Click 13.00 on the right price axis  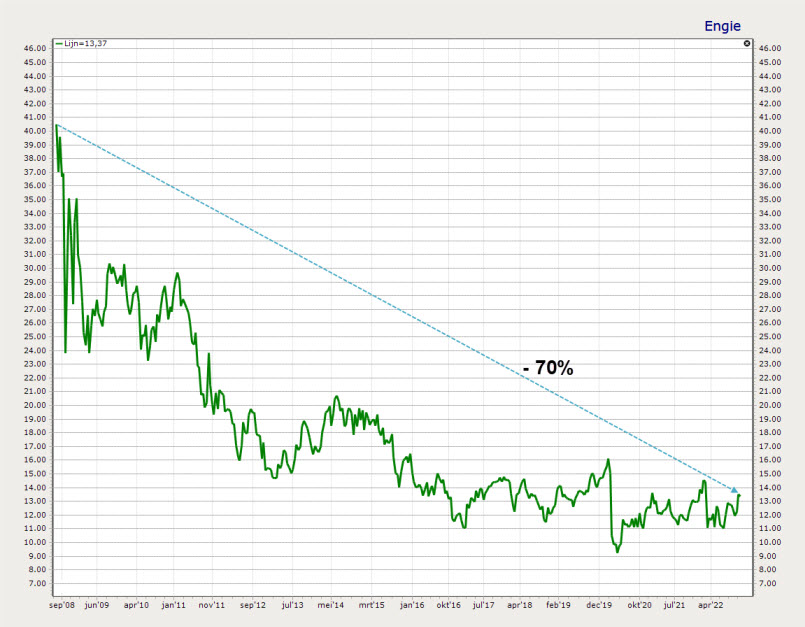tap(768, 501)
